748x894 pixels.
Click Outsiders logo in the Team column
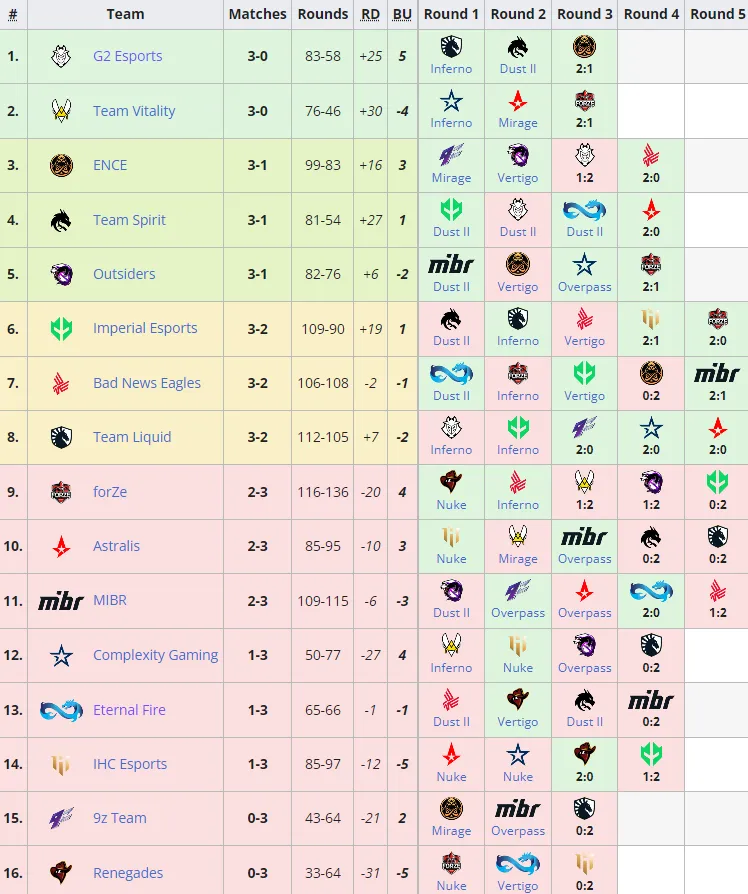click(x=61, y=274)
